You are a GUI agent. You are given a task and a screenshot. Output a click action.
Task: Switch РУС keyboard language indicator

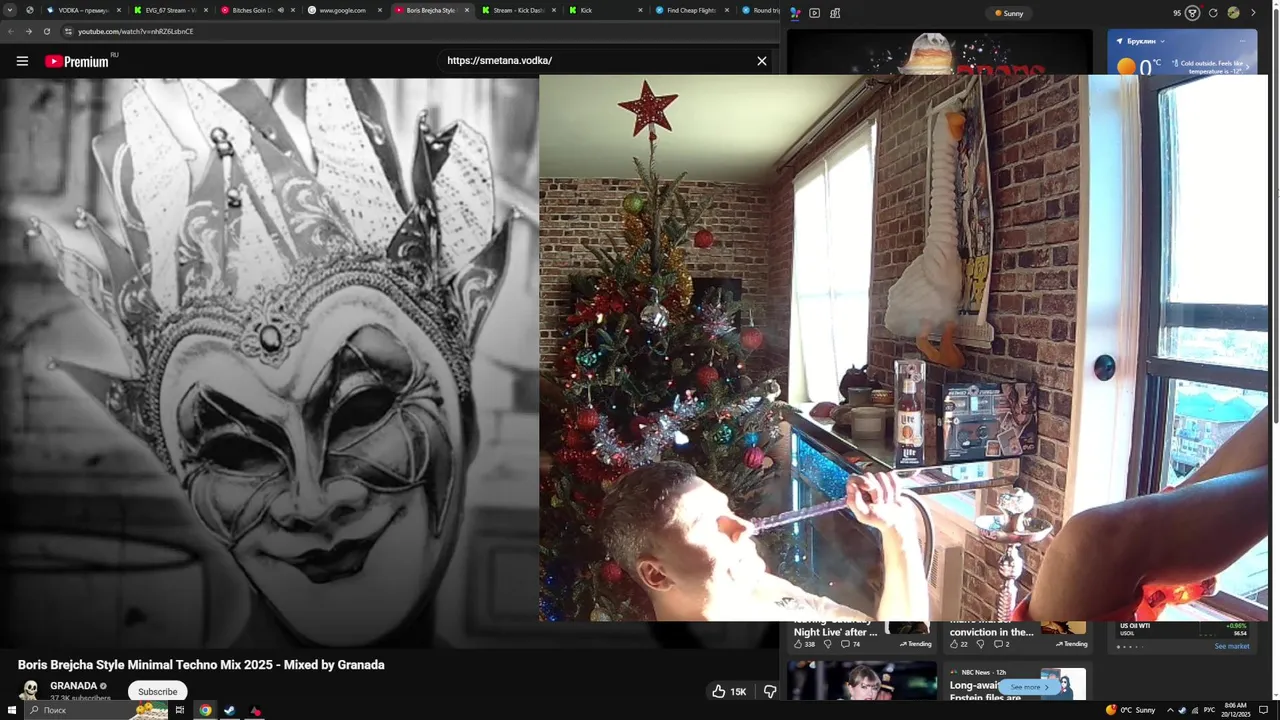[1209, 710]
